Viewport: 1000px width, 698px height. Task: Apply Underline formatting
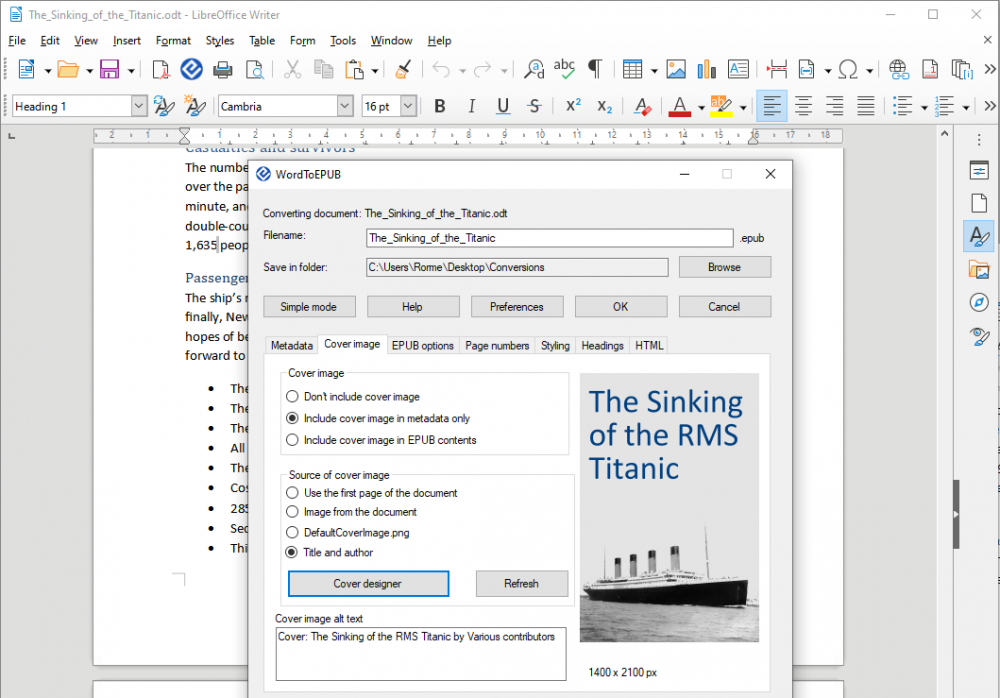pyautogui.click(x=503, y=106)
